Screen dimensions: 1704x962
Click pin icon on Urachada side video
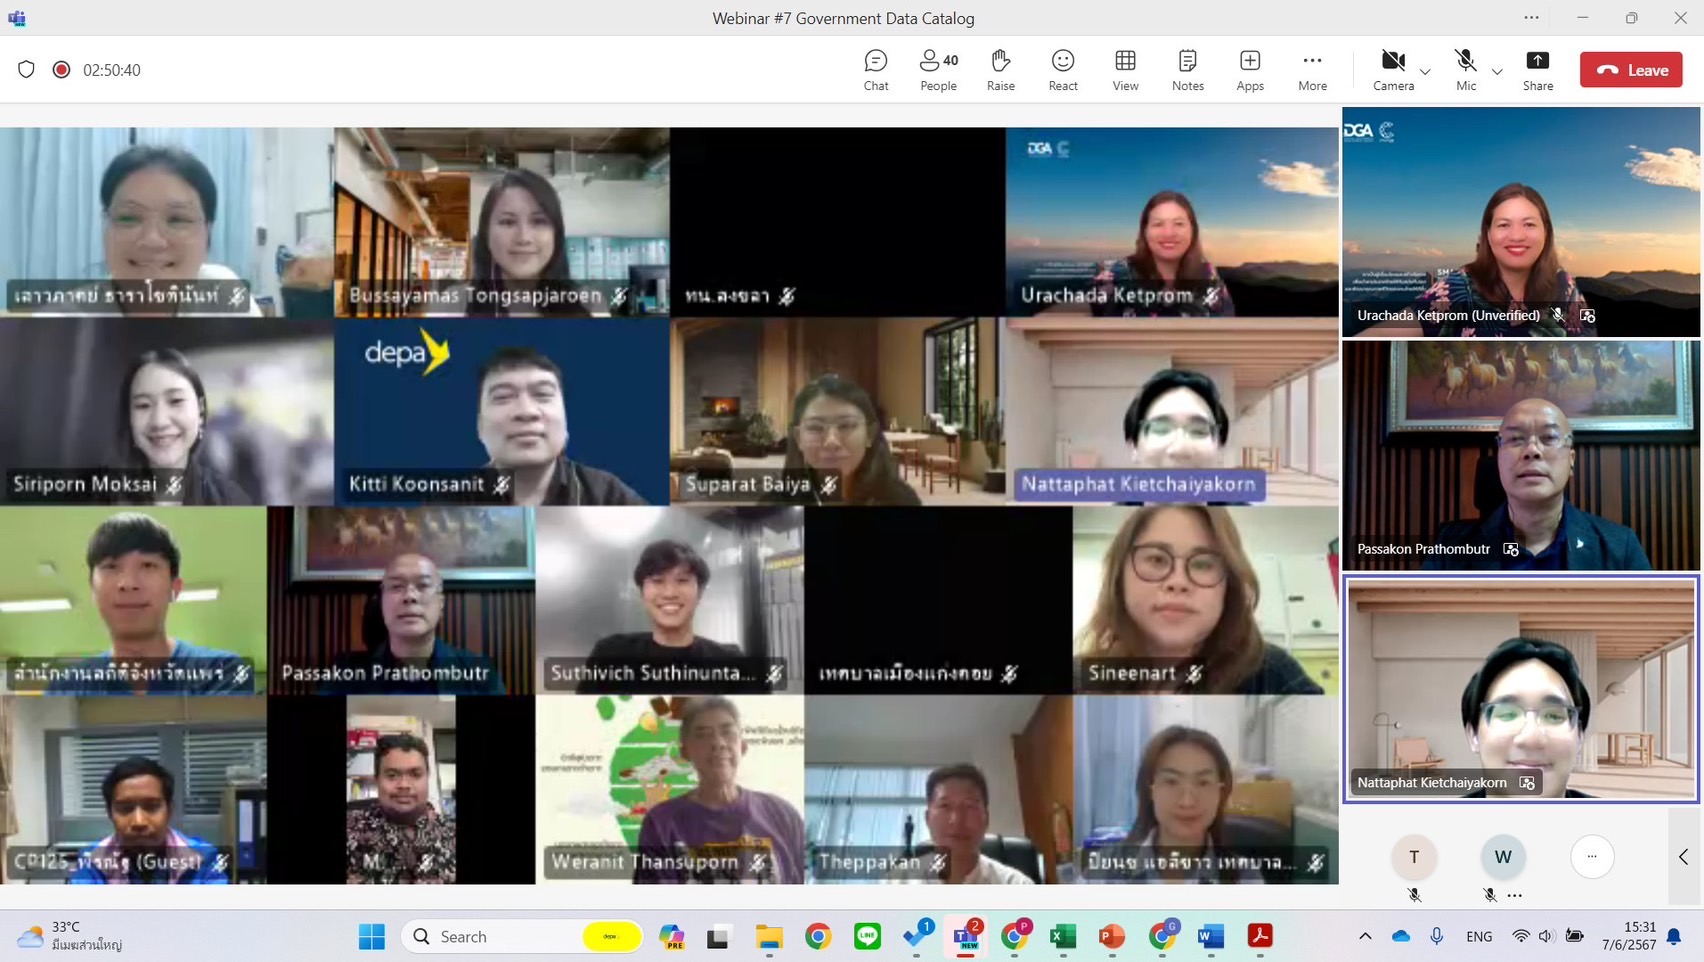[1587, 316]
